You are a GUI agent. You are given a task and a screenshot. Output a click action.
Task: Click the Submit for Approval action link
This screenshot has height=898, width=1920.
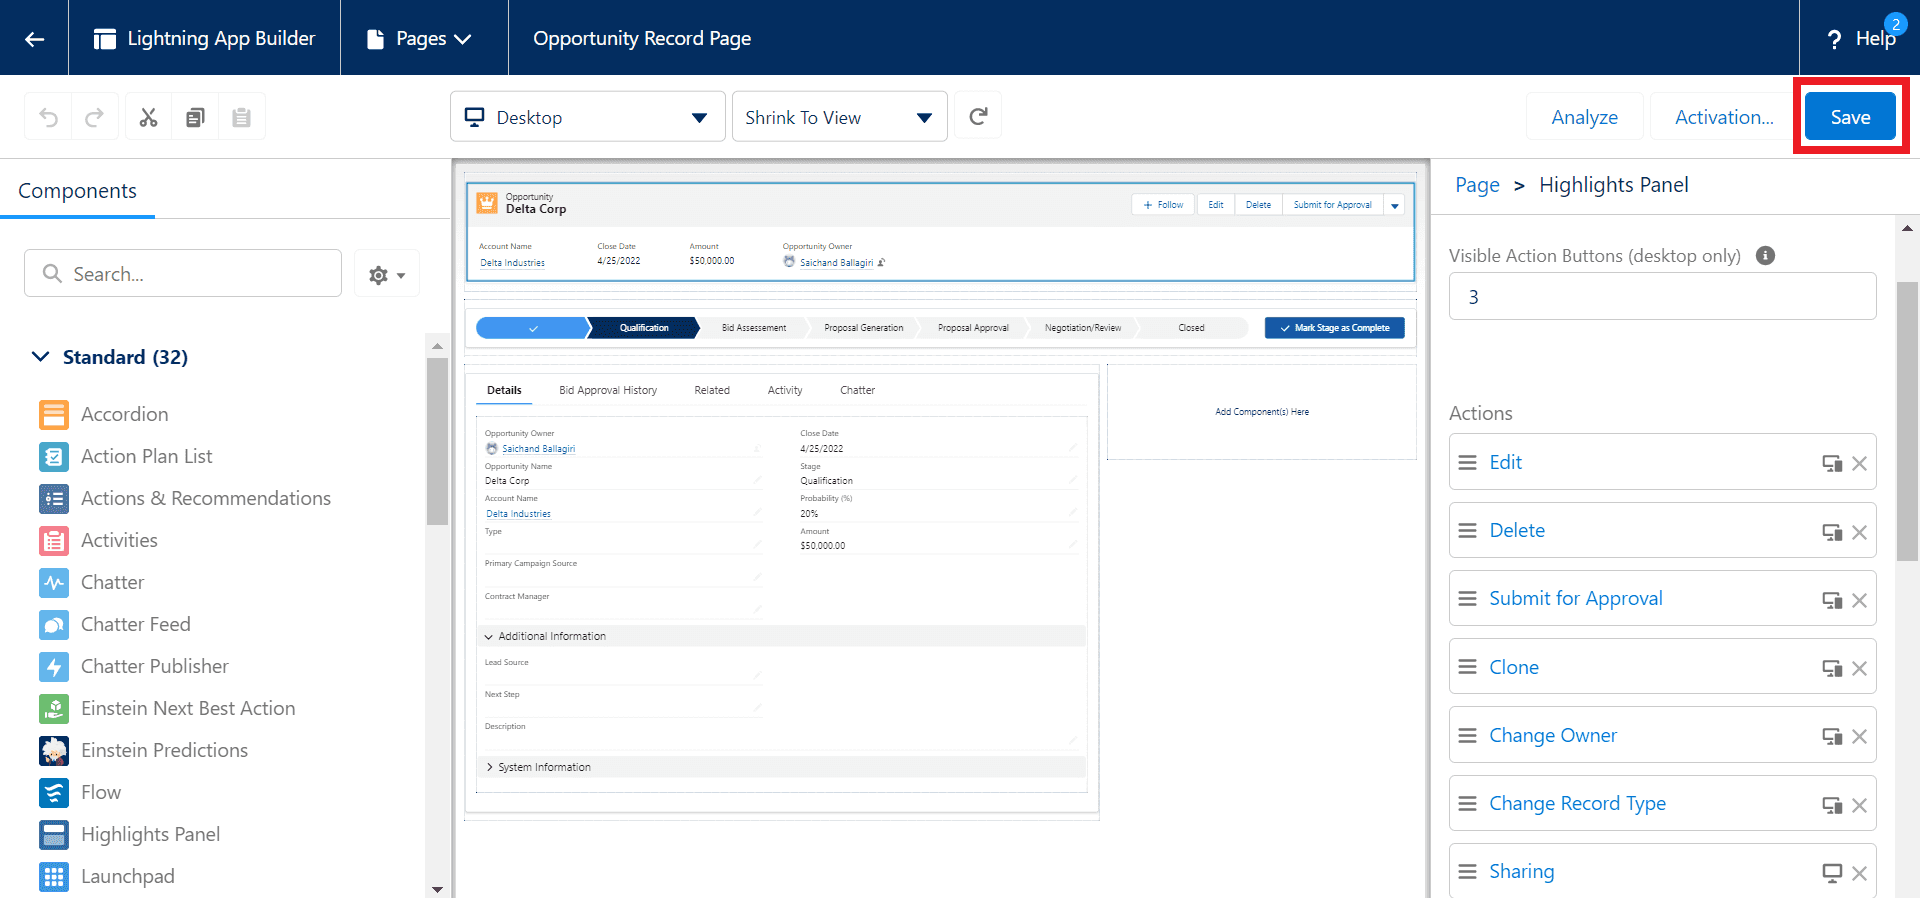point(1576,598)
